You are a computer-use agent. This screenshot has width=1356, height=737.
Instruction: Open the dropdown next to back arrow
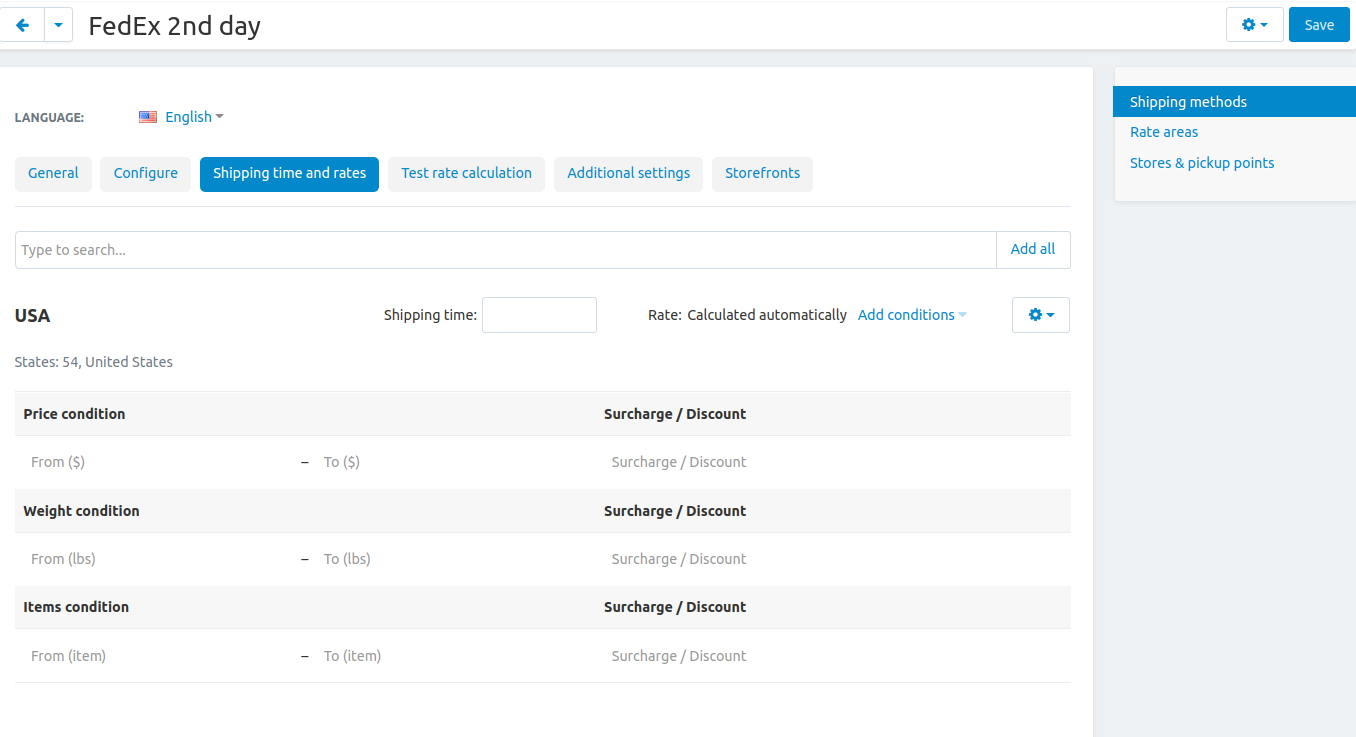[x=58, y=25]
